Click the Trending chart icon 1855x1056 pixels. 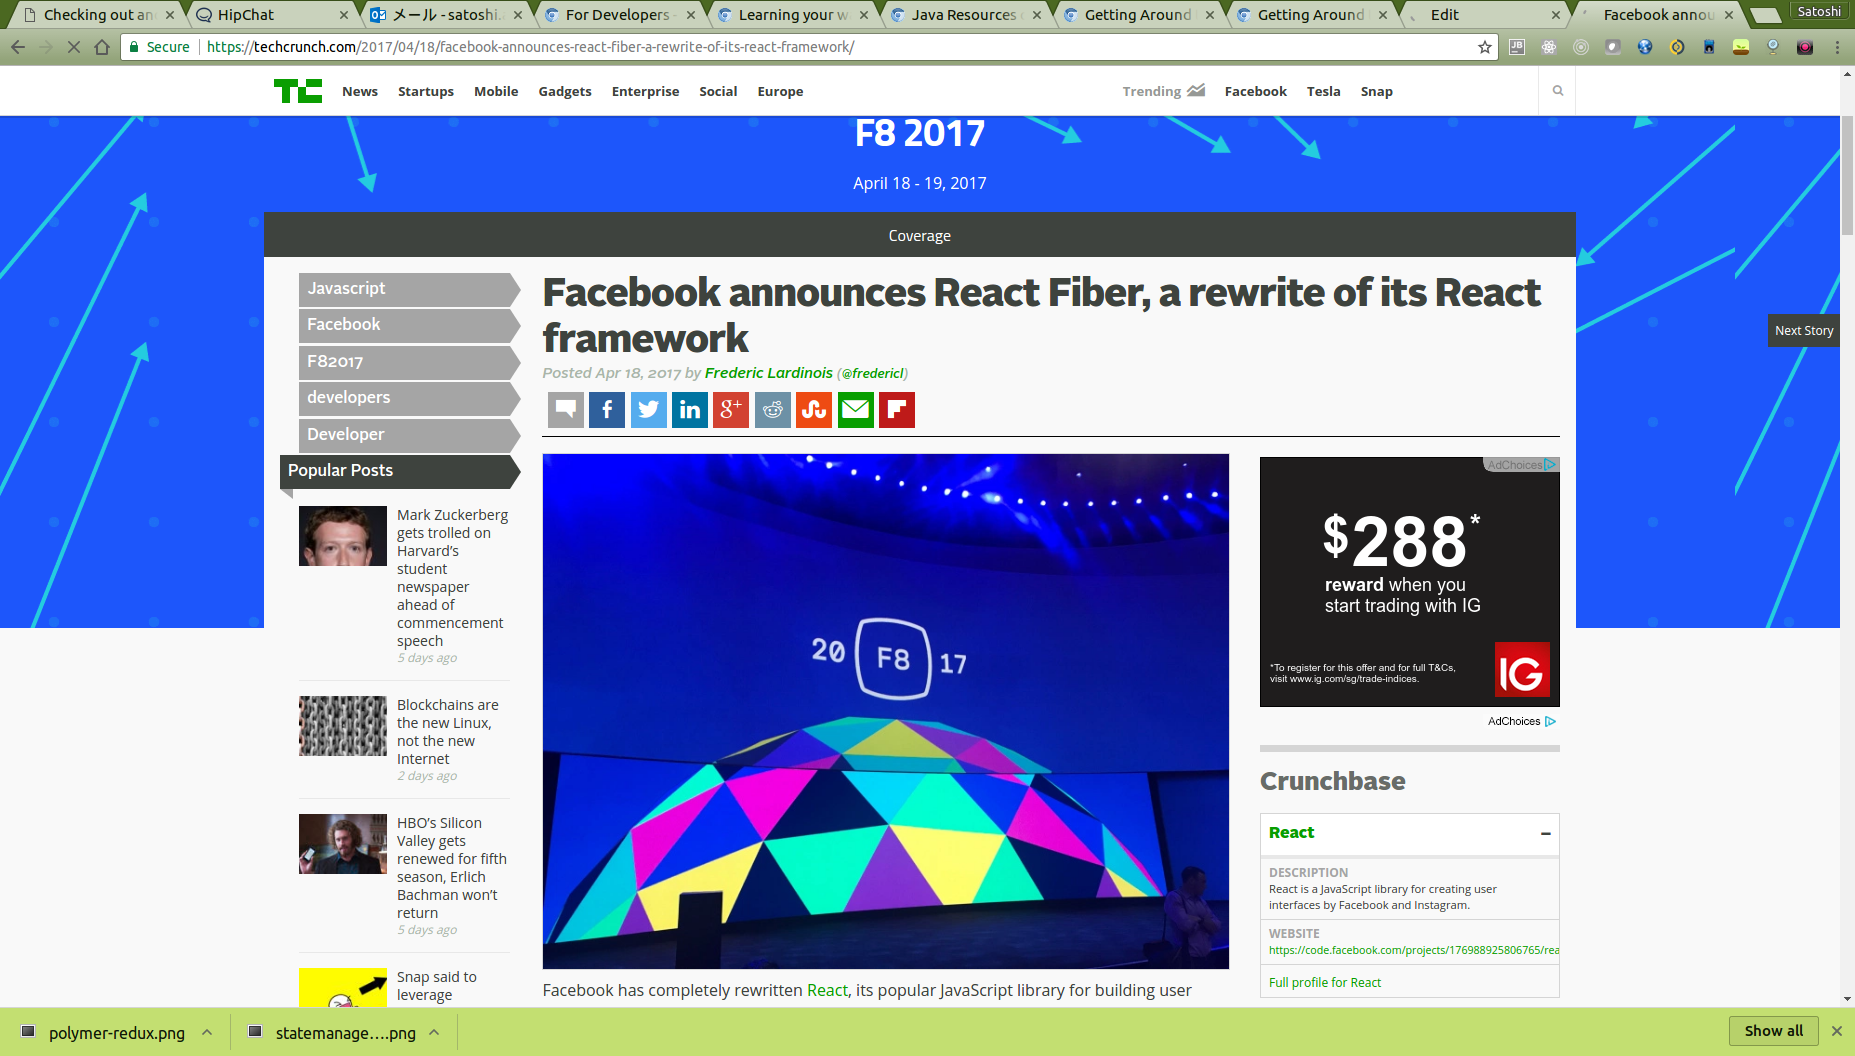pos(1196,90)
